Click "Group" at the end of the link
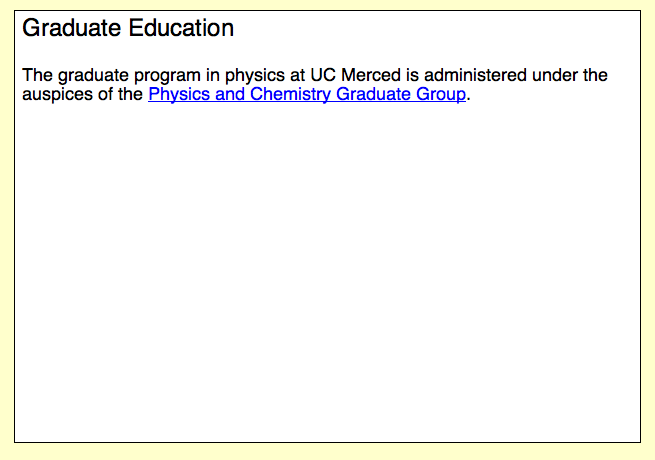The image size is (655, 460). pyautogui.click(x=441, y=95)
